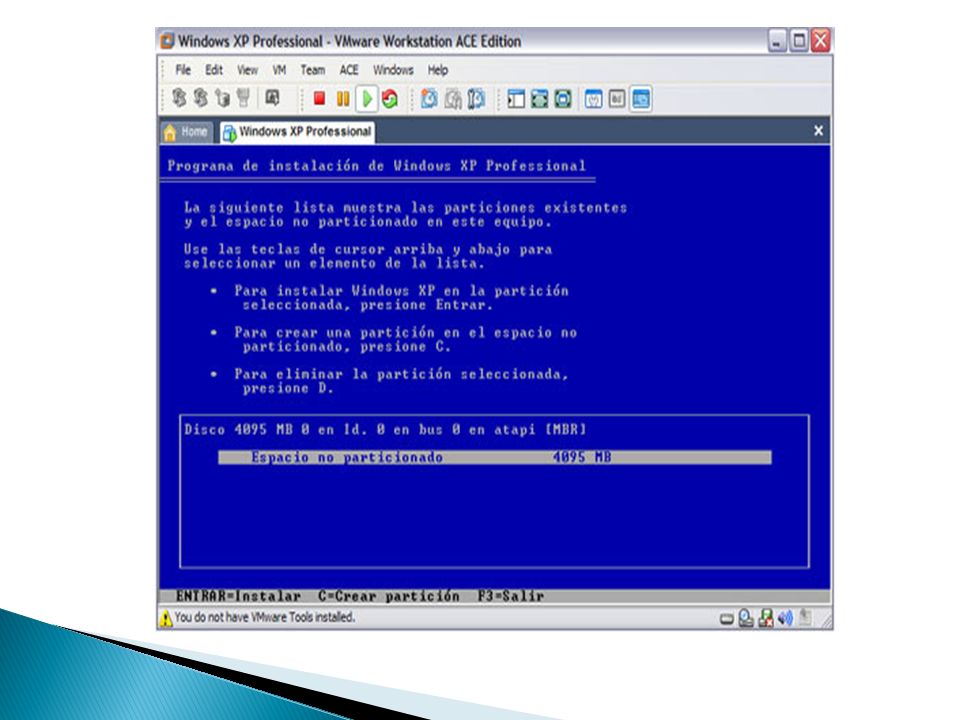The width and height of the screenshot is (960, 720).
Task: Click the red Power Off stop button
Action: tap(319, 99)
